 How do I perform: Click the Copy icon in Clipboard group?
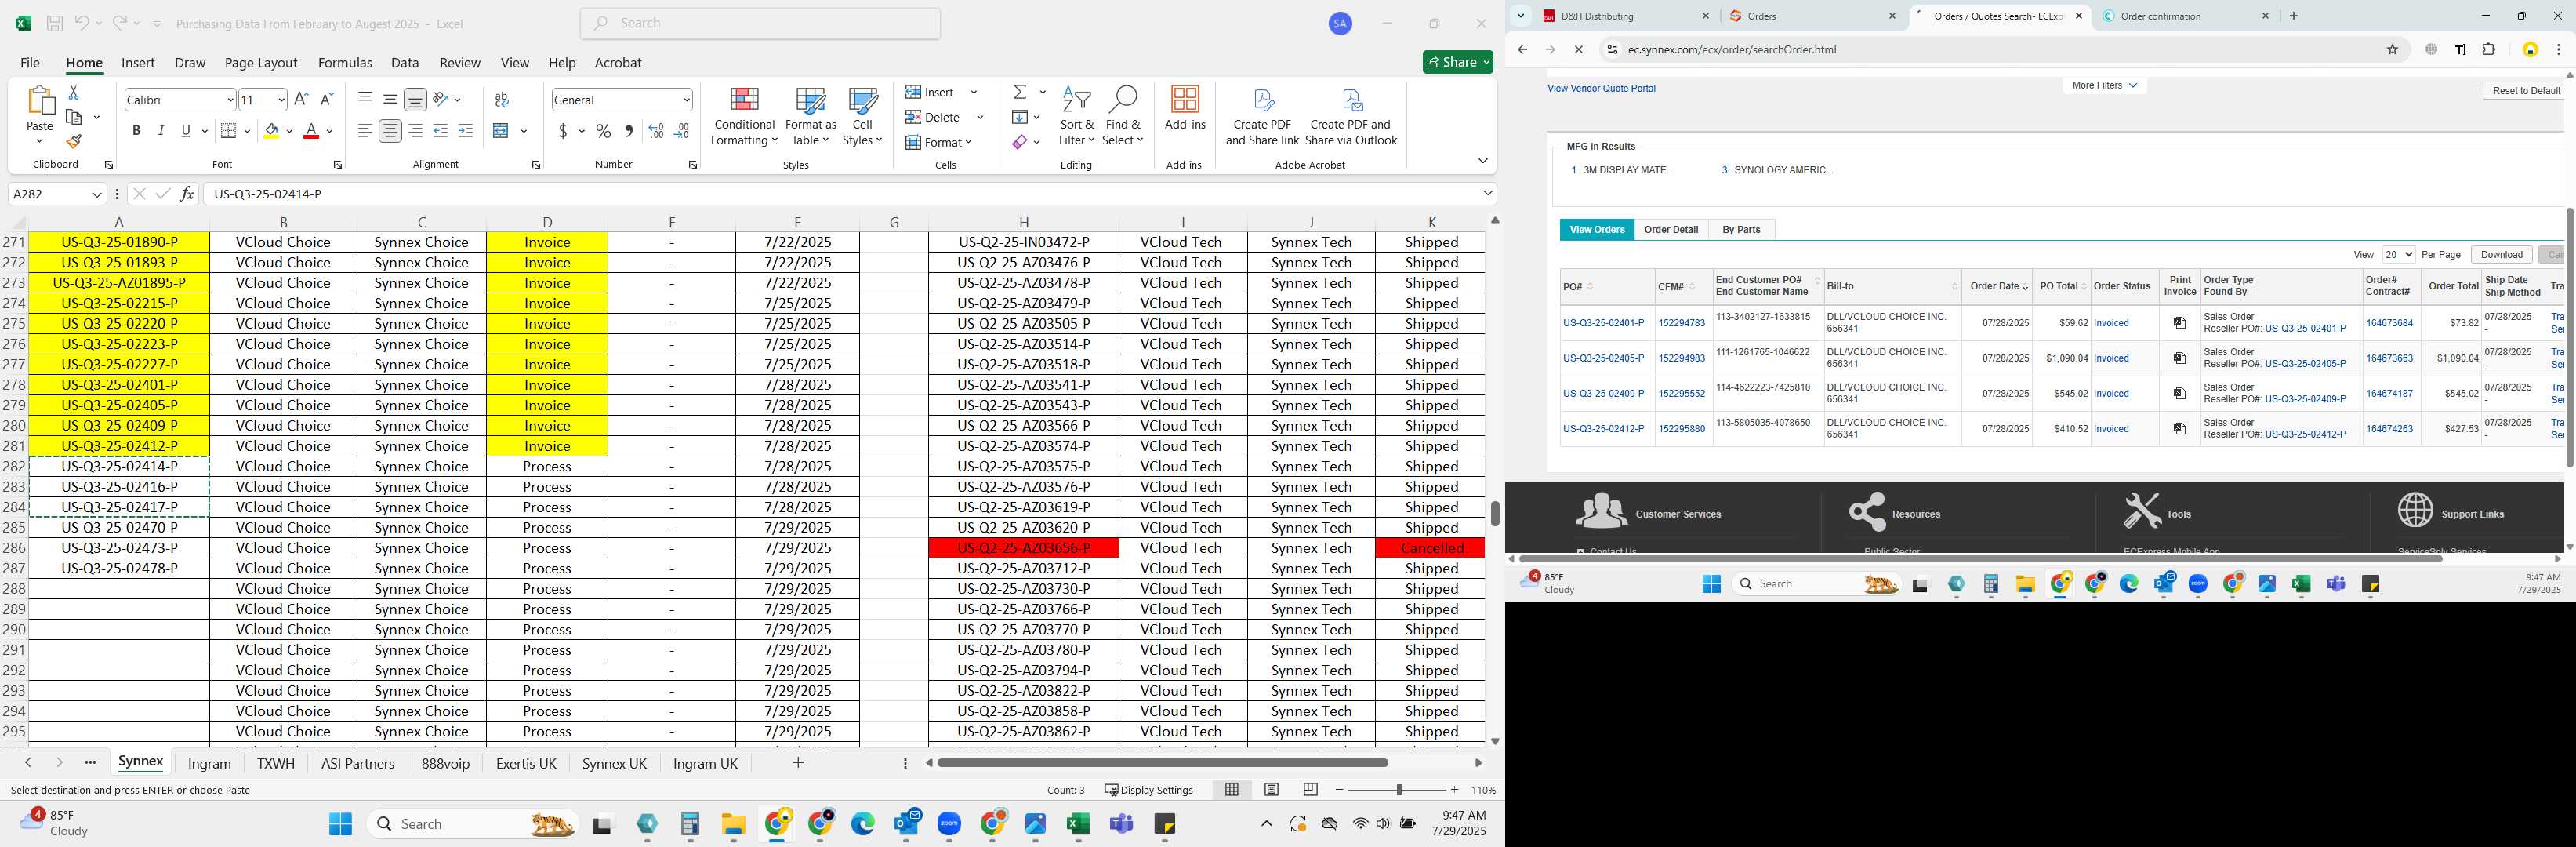coord(74,117)
